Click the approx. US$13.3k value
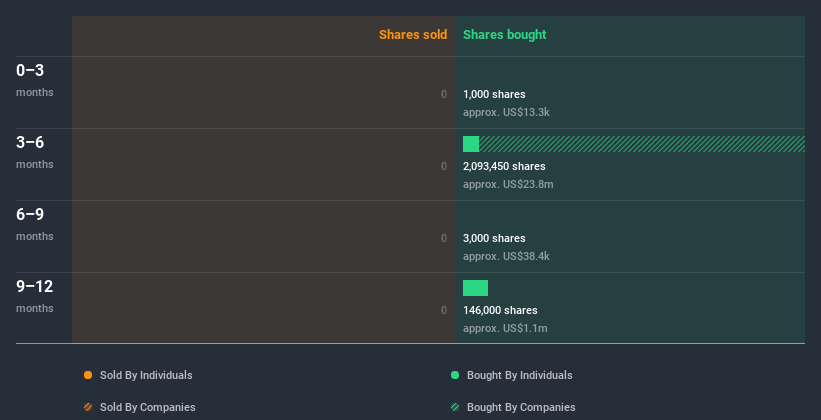The width and height of the screenshot is (821, 420). 506,112
